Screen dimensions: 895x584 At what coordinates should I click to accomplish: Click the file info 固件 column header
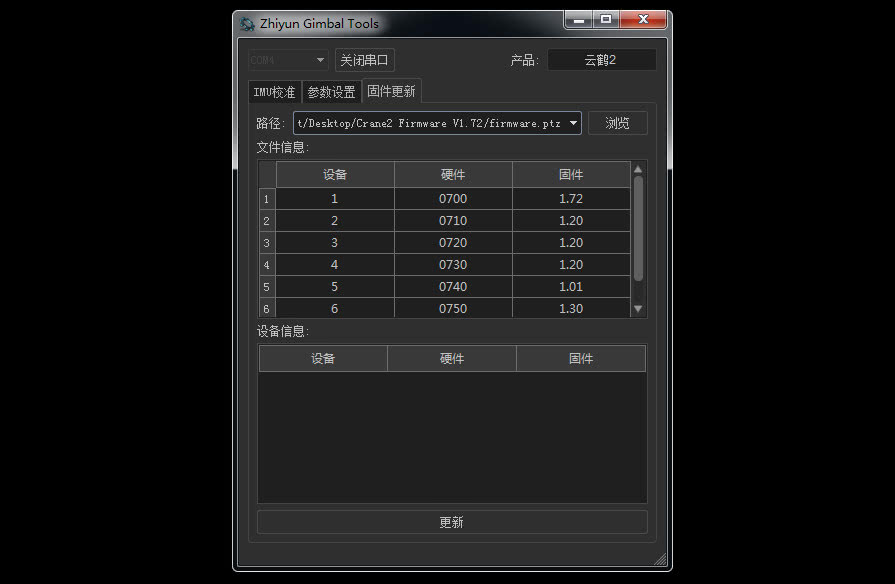(571, 175)
